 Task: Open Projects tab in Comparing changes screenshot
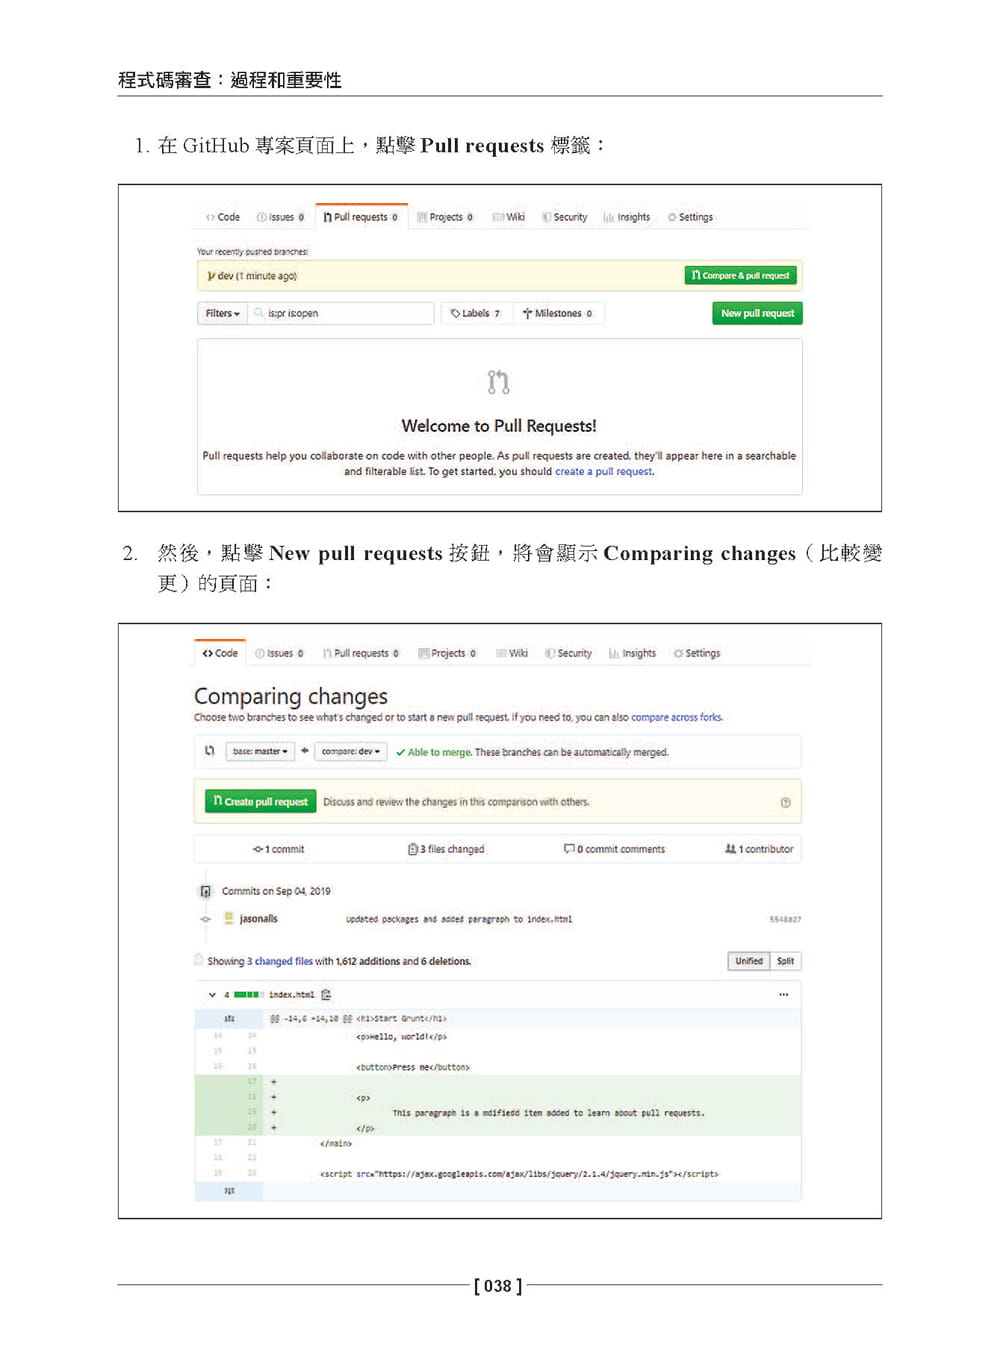click(x=447, y=653)
